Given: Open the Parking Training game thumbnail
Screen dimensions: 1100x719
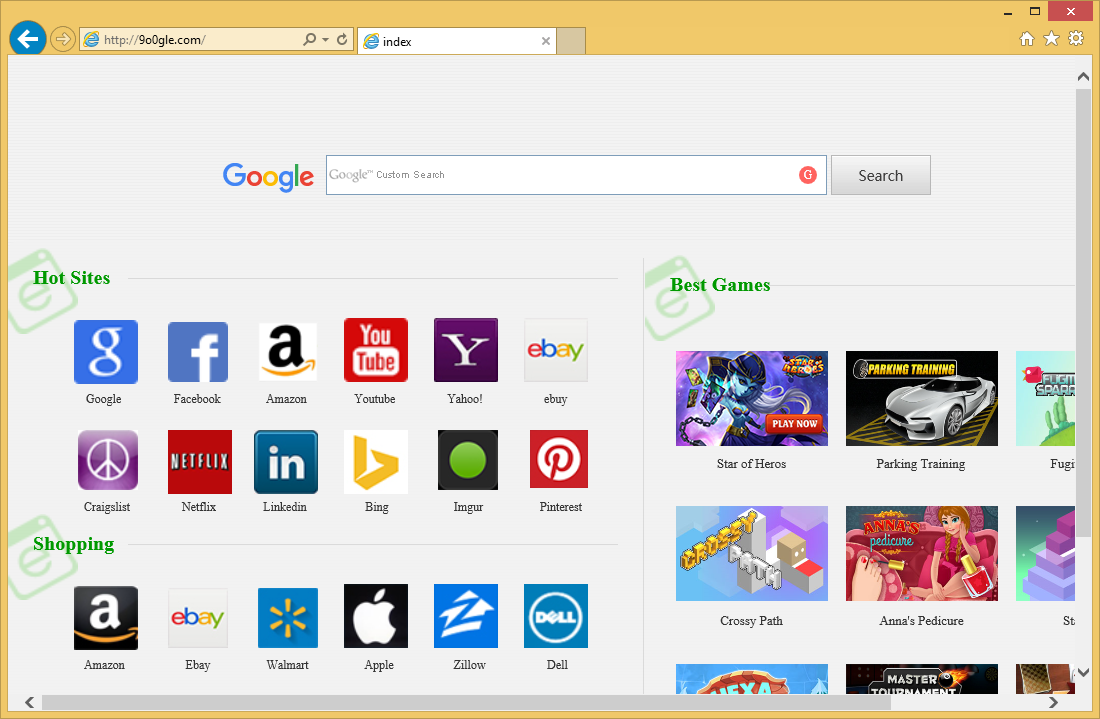Looking at the screenshot, I should pos(921,398).
